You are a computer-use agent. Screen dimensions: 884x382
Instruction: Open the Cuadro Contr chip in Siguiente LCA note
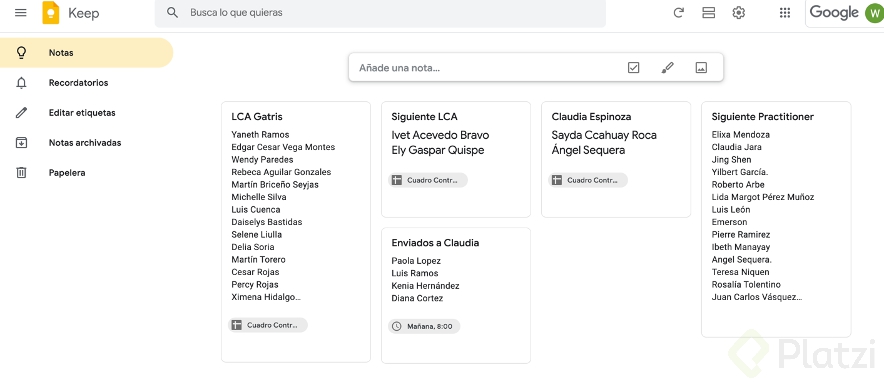pyautogui.click(x=428, y=180)
